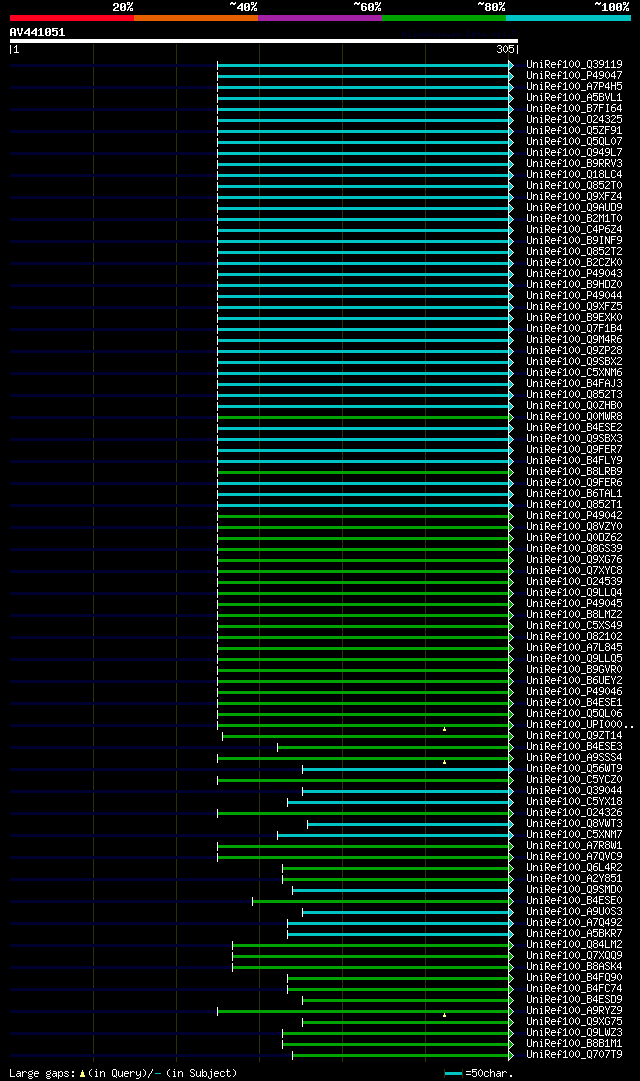Click the UniRef100_Q5QL06 label
The height and width of the screenshot is (1081, 640).
[574, 714]
